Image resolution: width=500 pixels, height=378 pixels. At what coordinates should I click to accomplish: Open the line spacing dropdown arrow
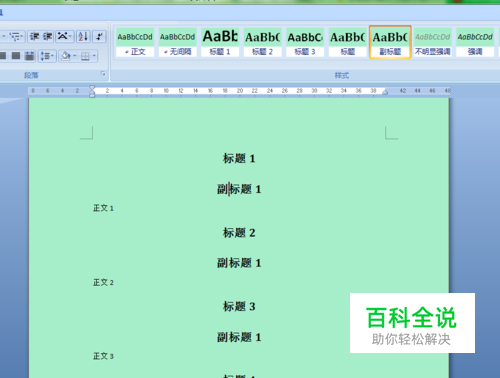pyautogui.click(x=53, y=56)
